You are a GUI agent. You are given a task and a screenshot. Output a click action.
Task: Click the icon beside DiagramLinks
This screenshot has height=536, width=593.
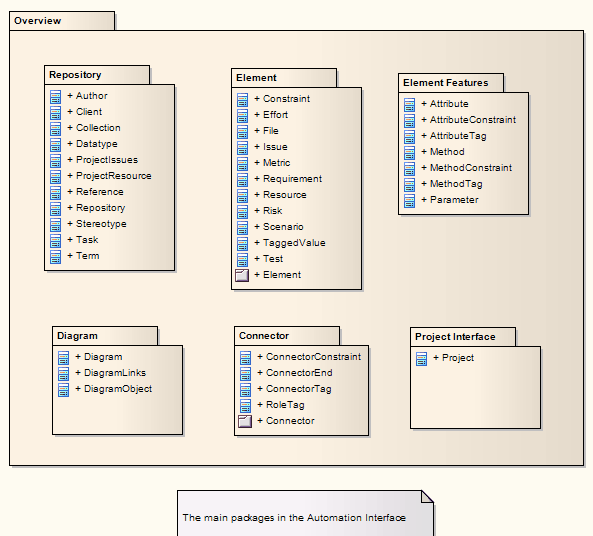coord(64,373)
